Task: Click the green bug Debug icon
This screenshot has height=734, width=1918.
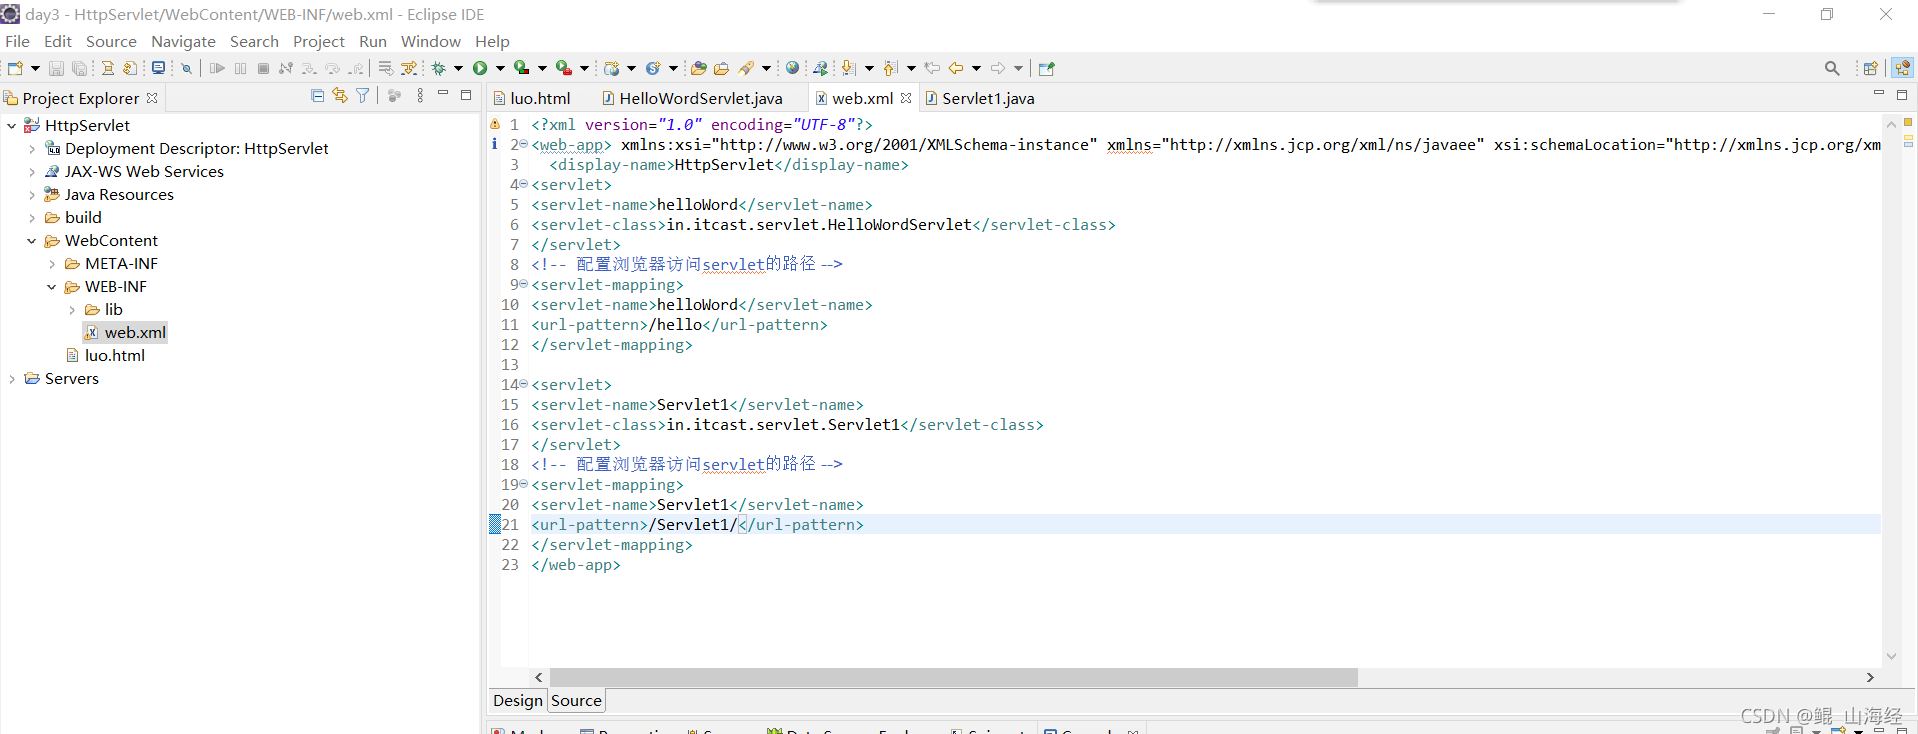Action: tap(438, 68)
